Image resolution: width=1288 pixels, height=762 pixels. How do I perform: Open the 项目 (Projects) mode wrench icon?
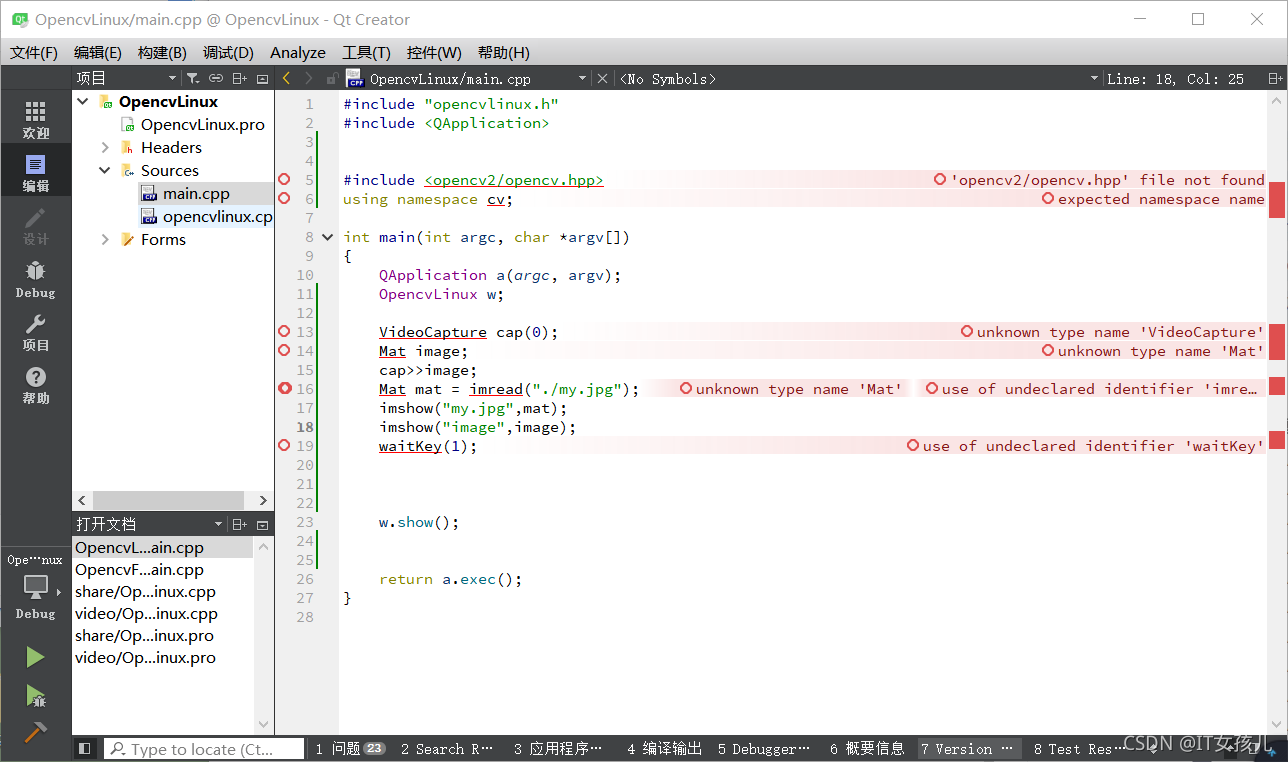(36, 331)
